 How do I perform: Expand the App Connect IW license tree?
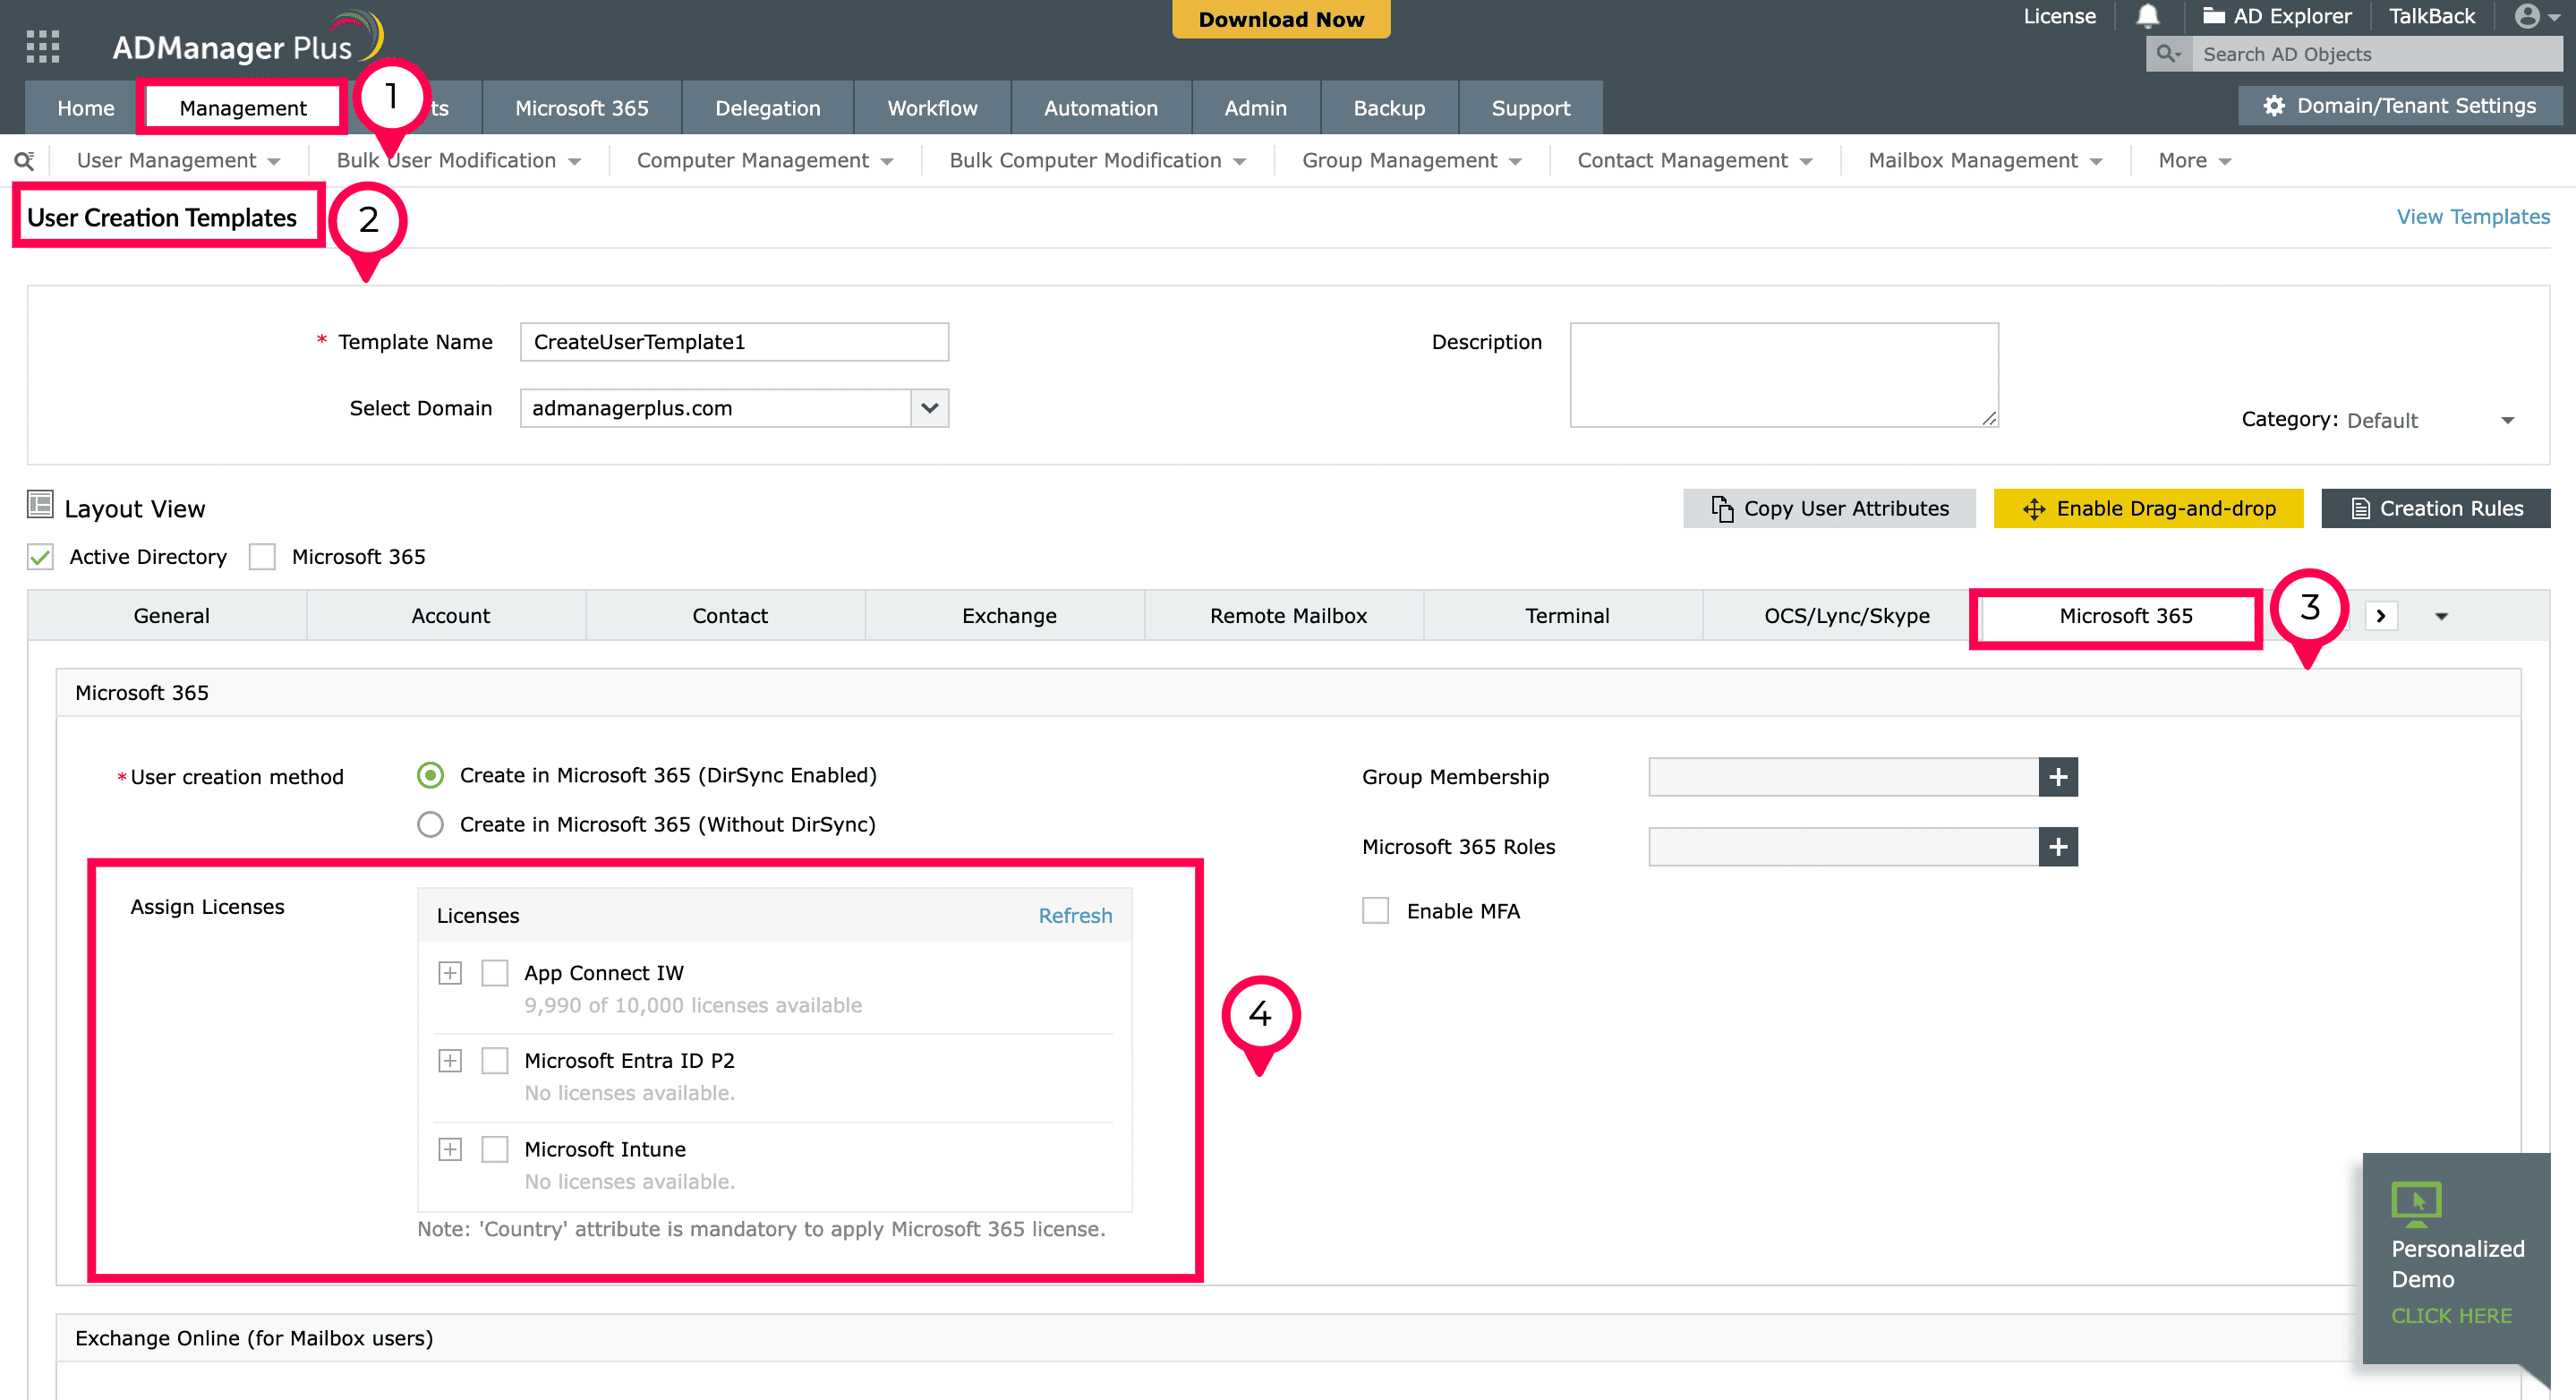click(450, 973)
